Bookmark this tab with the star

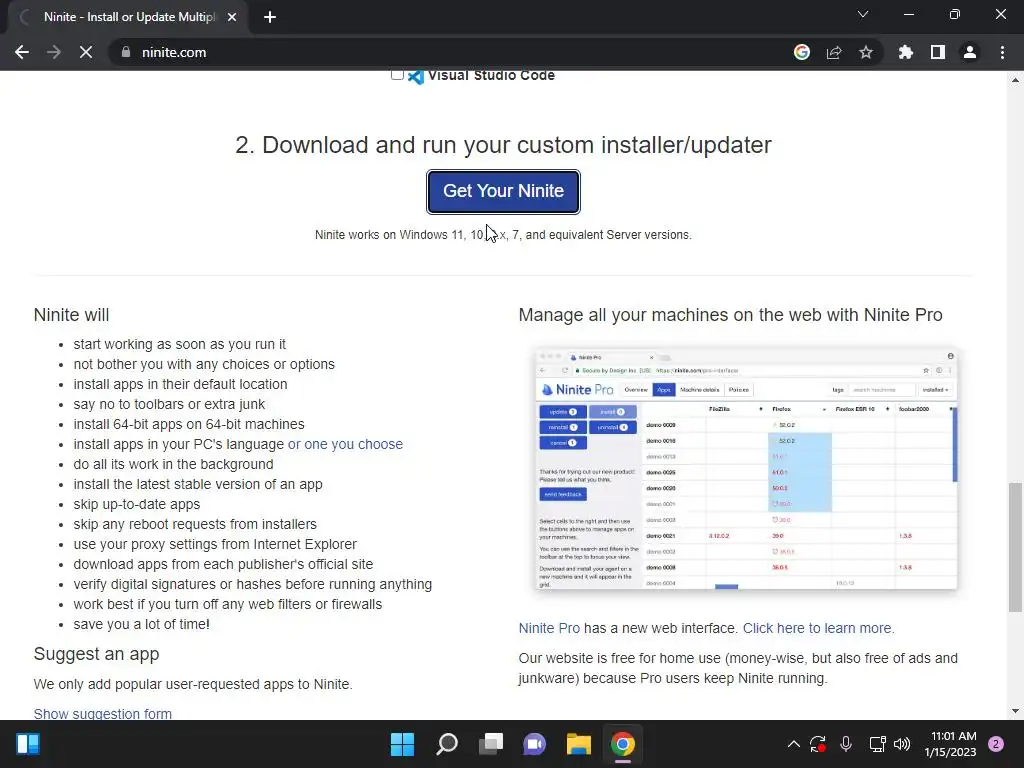(x=866, y=52)
